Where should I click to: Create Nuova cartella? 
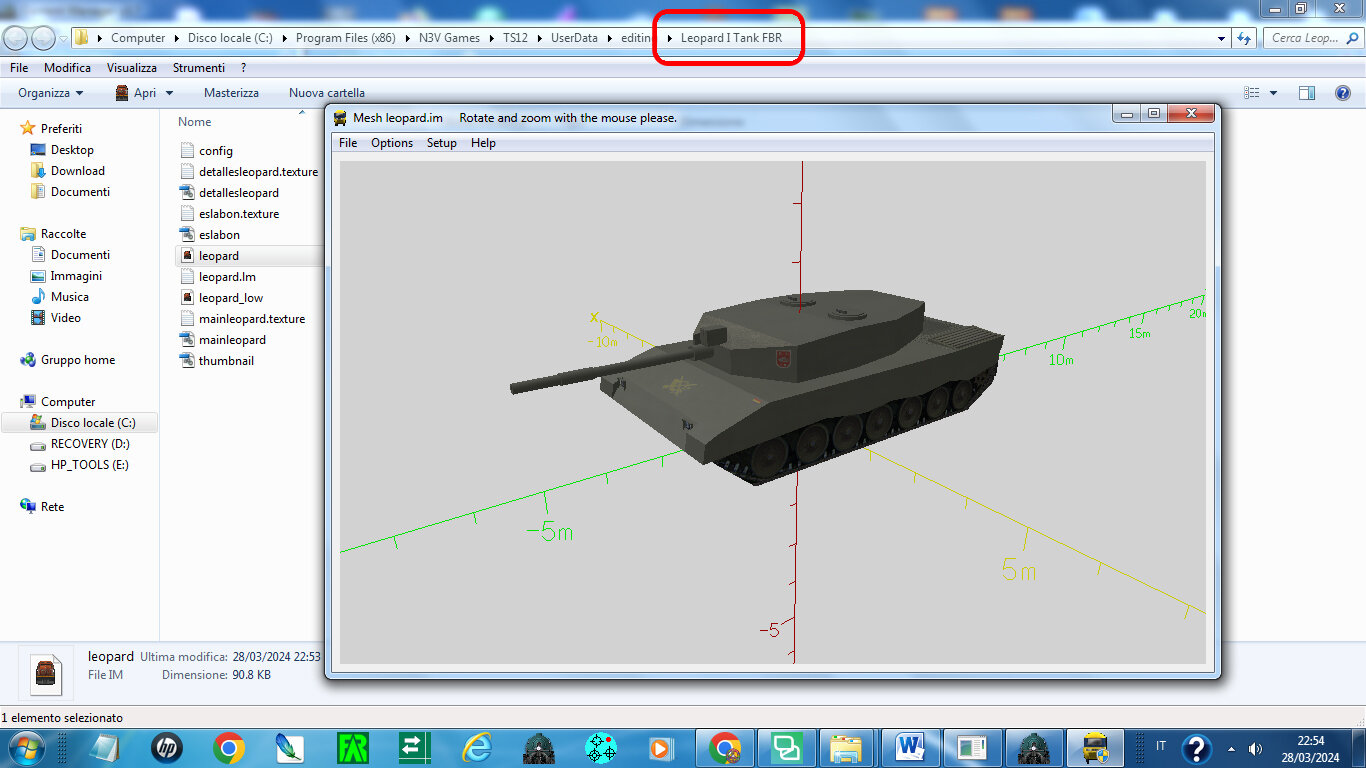[327, 93]
